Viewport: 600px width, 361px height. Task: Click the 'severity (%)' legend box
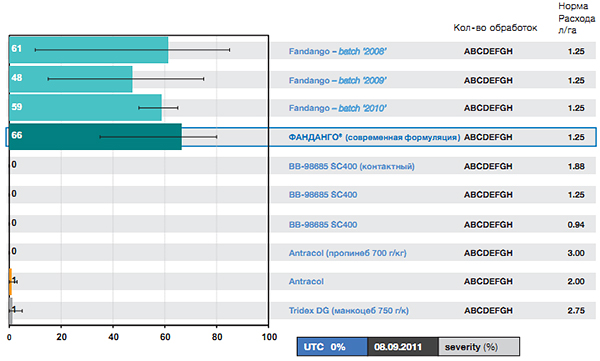[479, 347]
